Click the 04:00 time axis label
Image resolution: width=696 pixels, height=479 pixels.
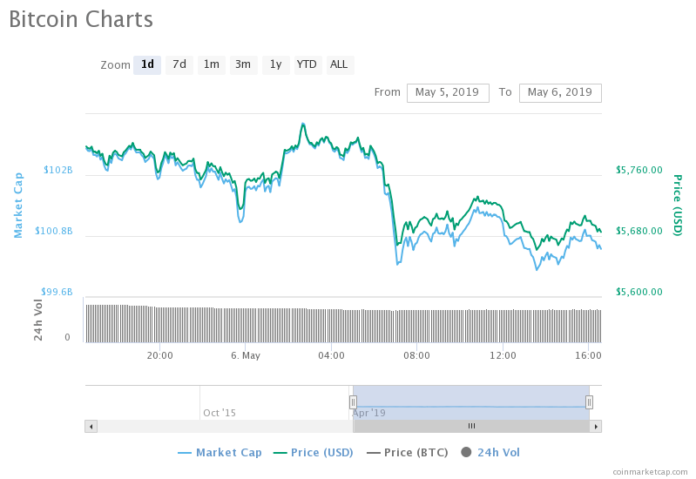click(331, 356)
